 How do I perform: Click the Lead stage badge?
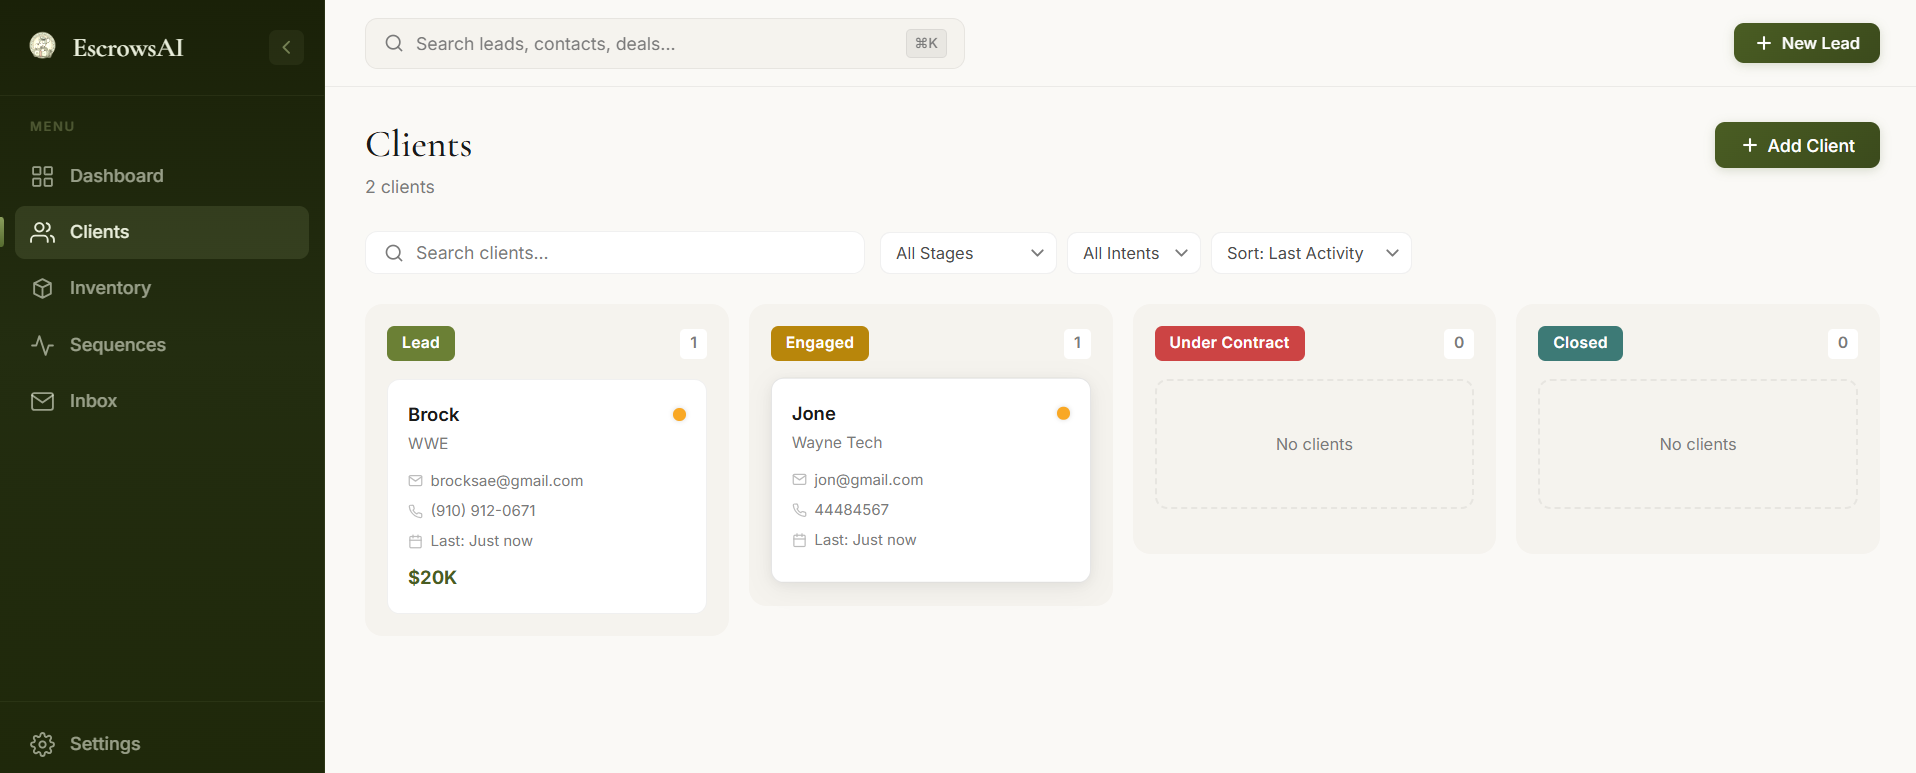tap(421, 343)
